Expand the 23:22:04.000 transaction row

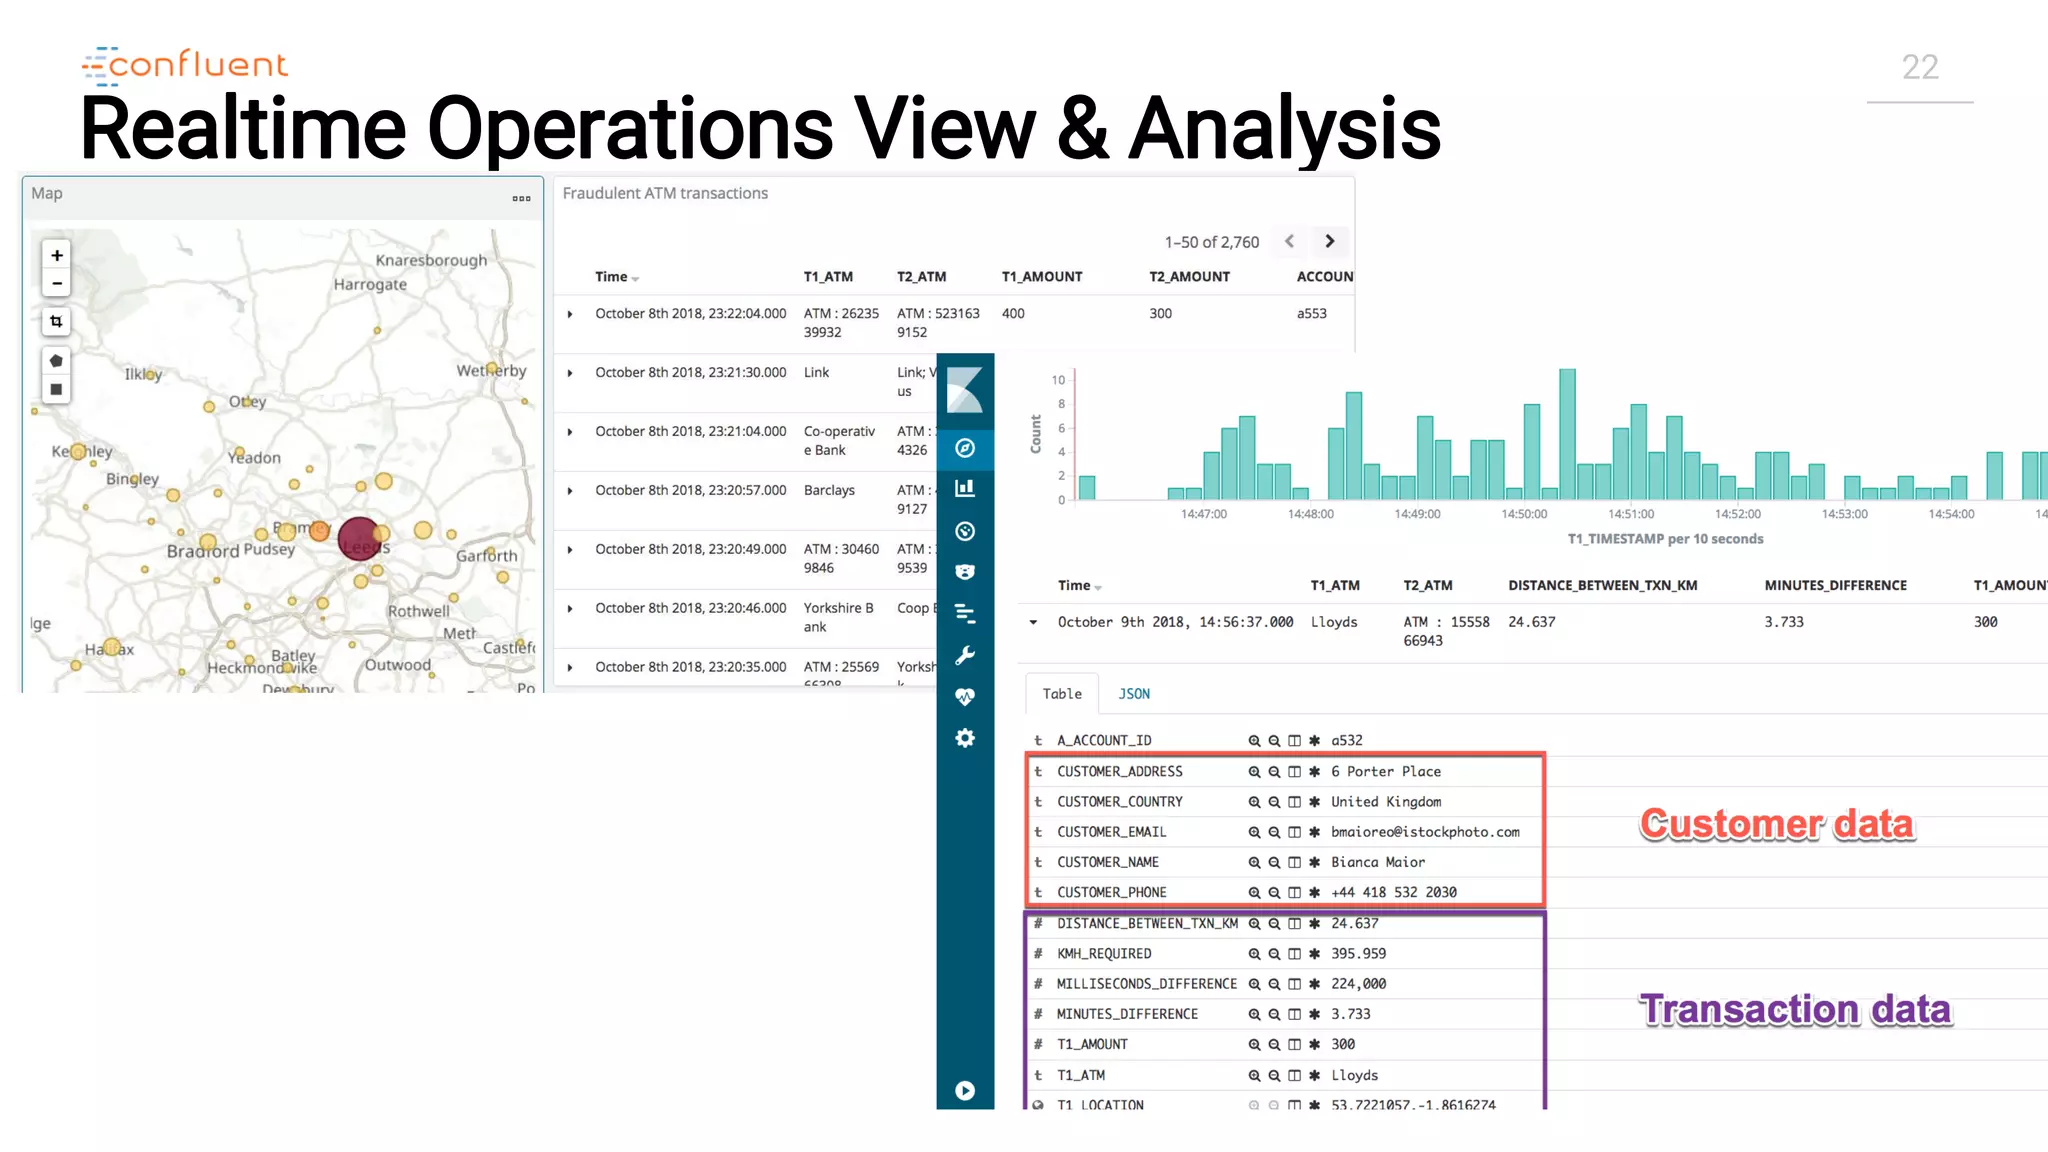click(570, 314)
